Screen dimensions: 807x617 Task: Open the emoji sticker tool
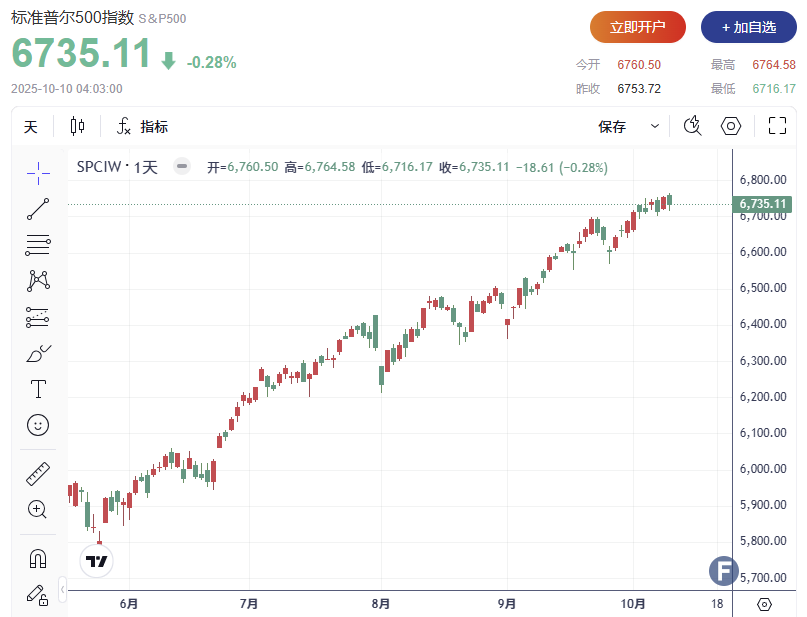(38, 425)
